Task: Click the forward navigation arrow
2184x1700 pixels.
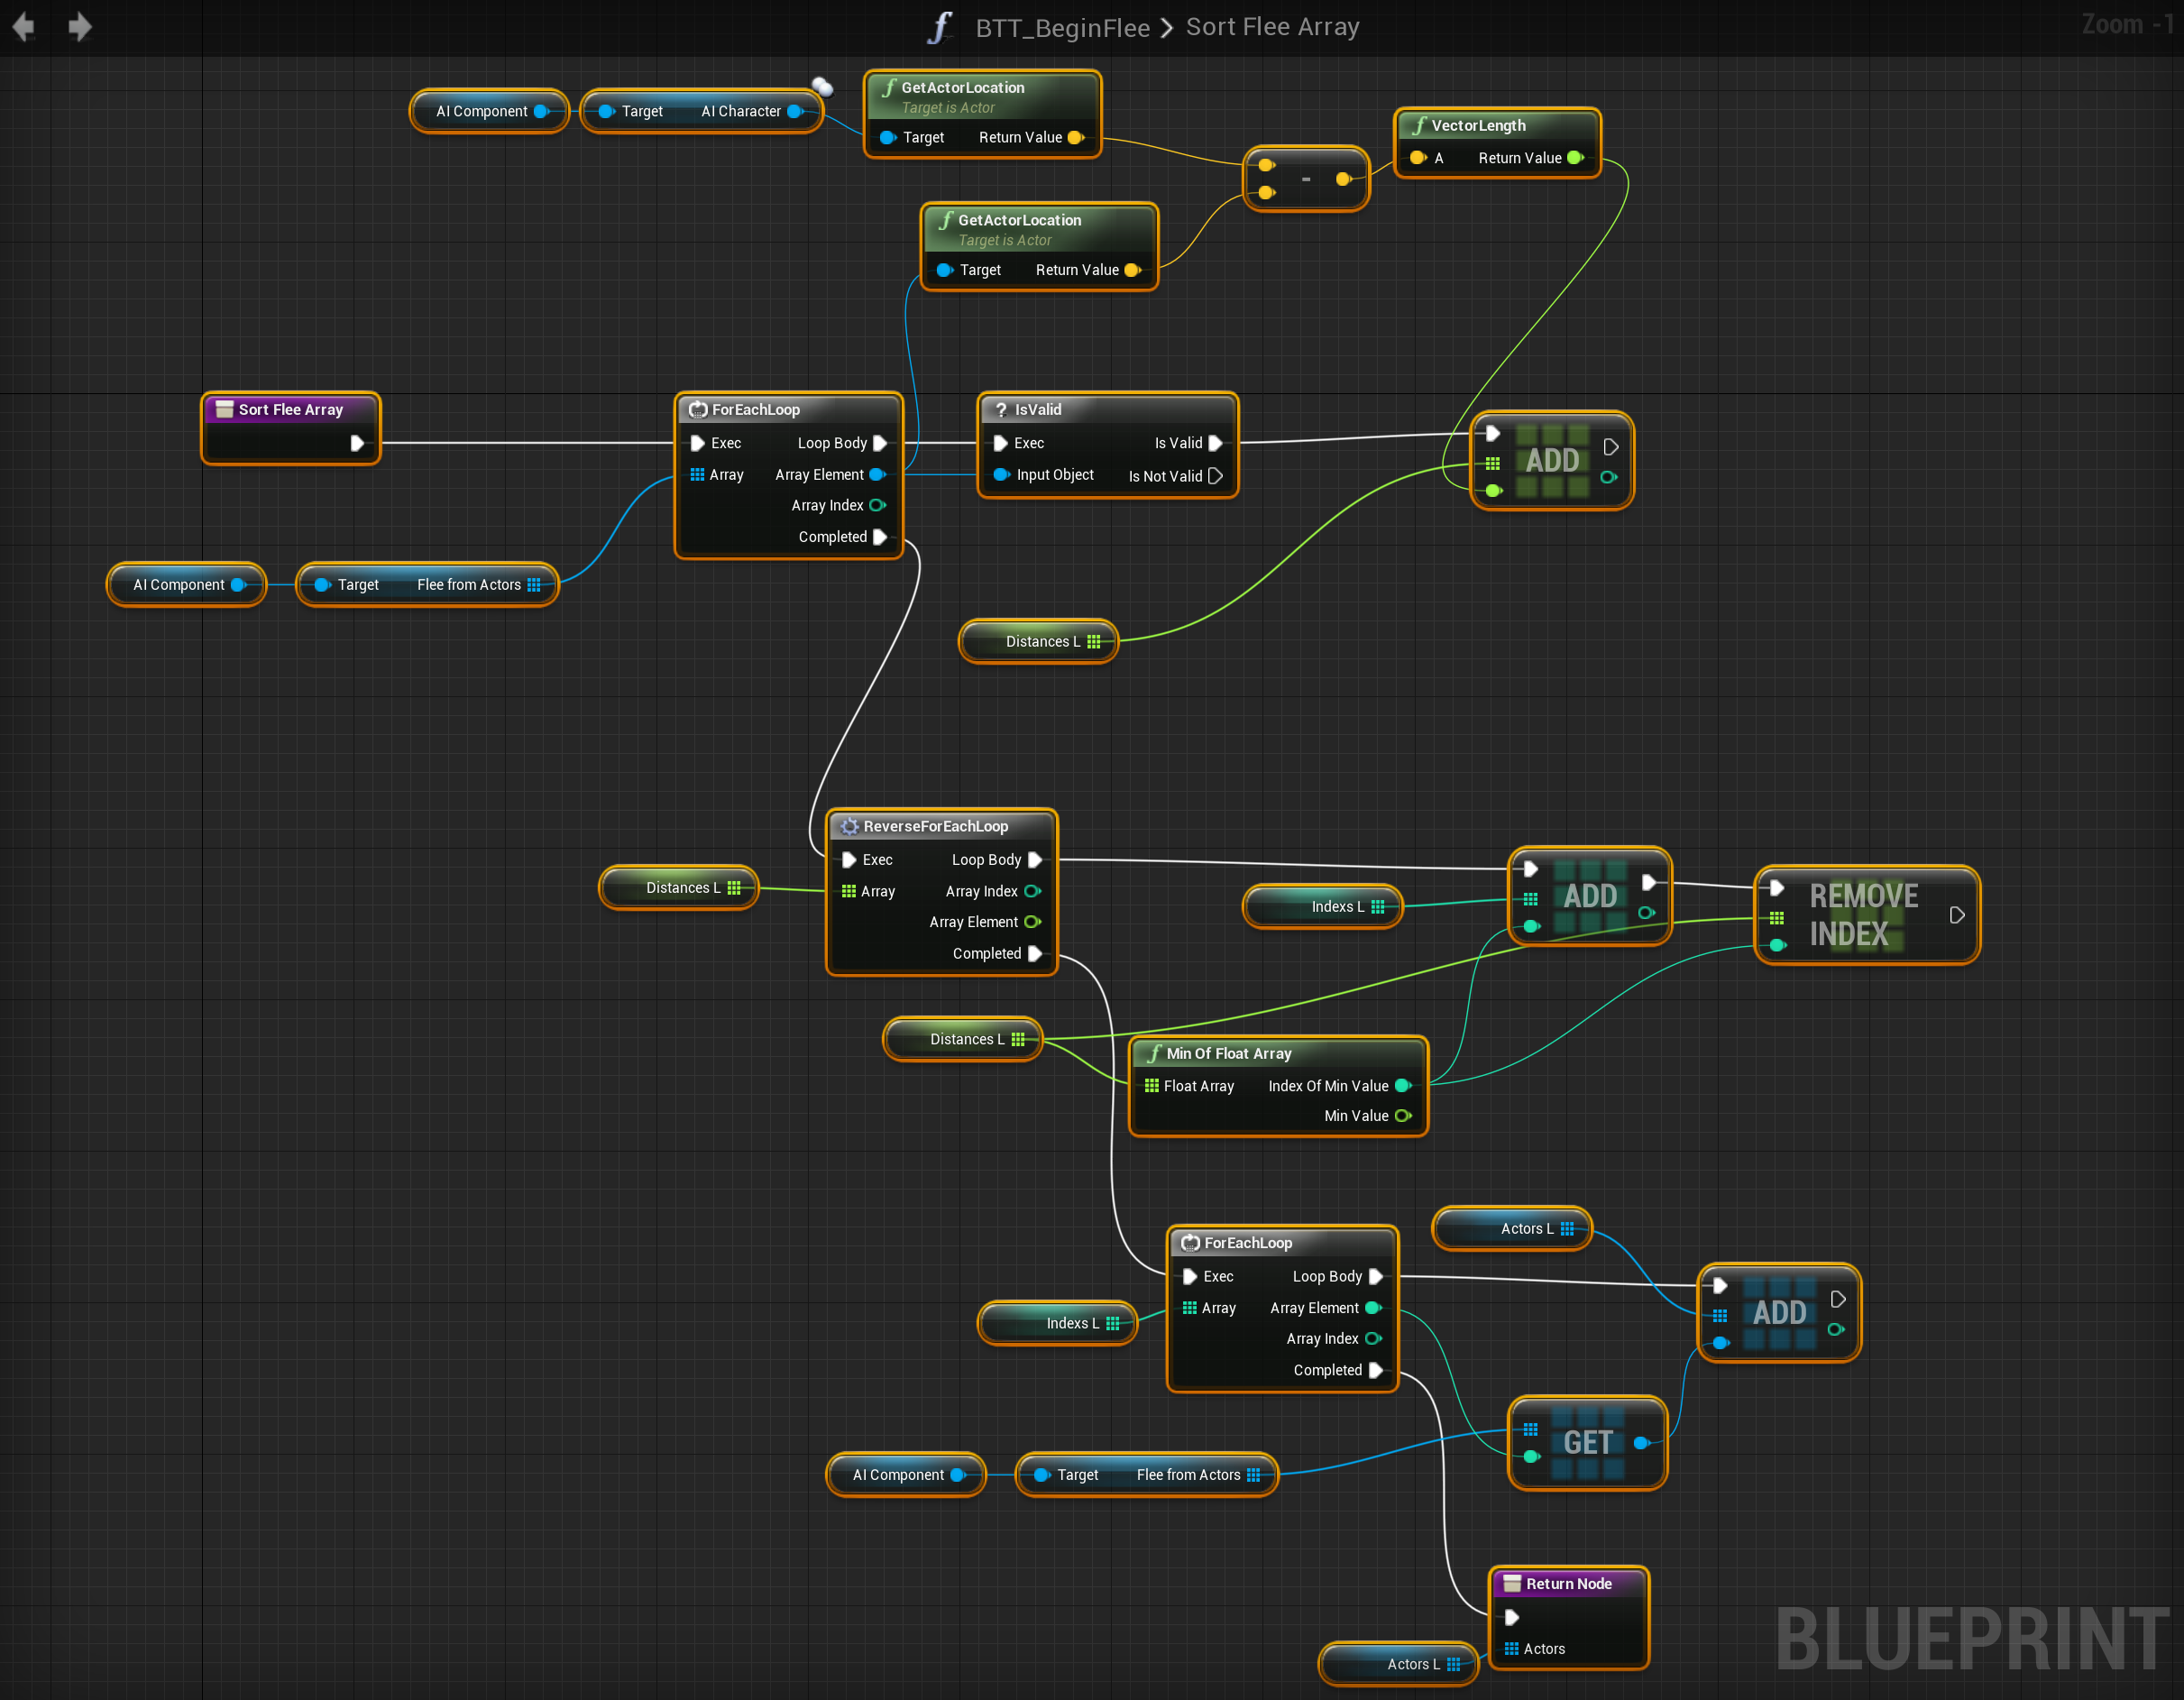Action: 80,27
